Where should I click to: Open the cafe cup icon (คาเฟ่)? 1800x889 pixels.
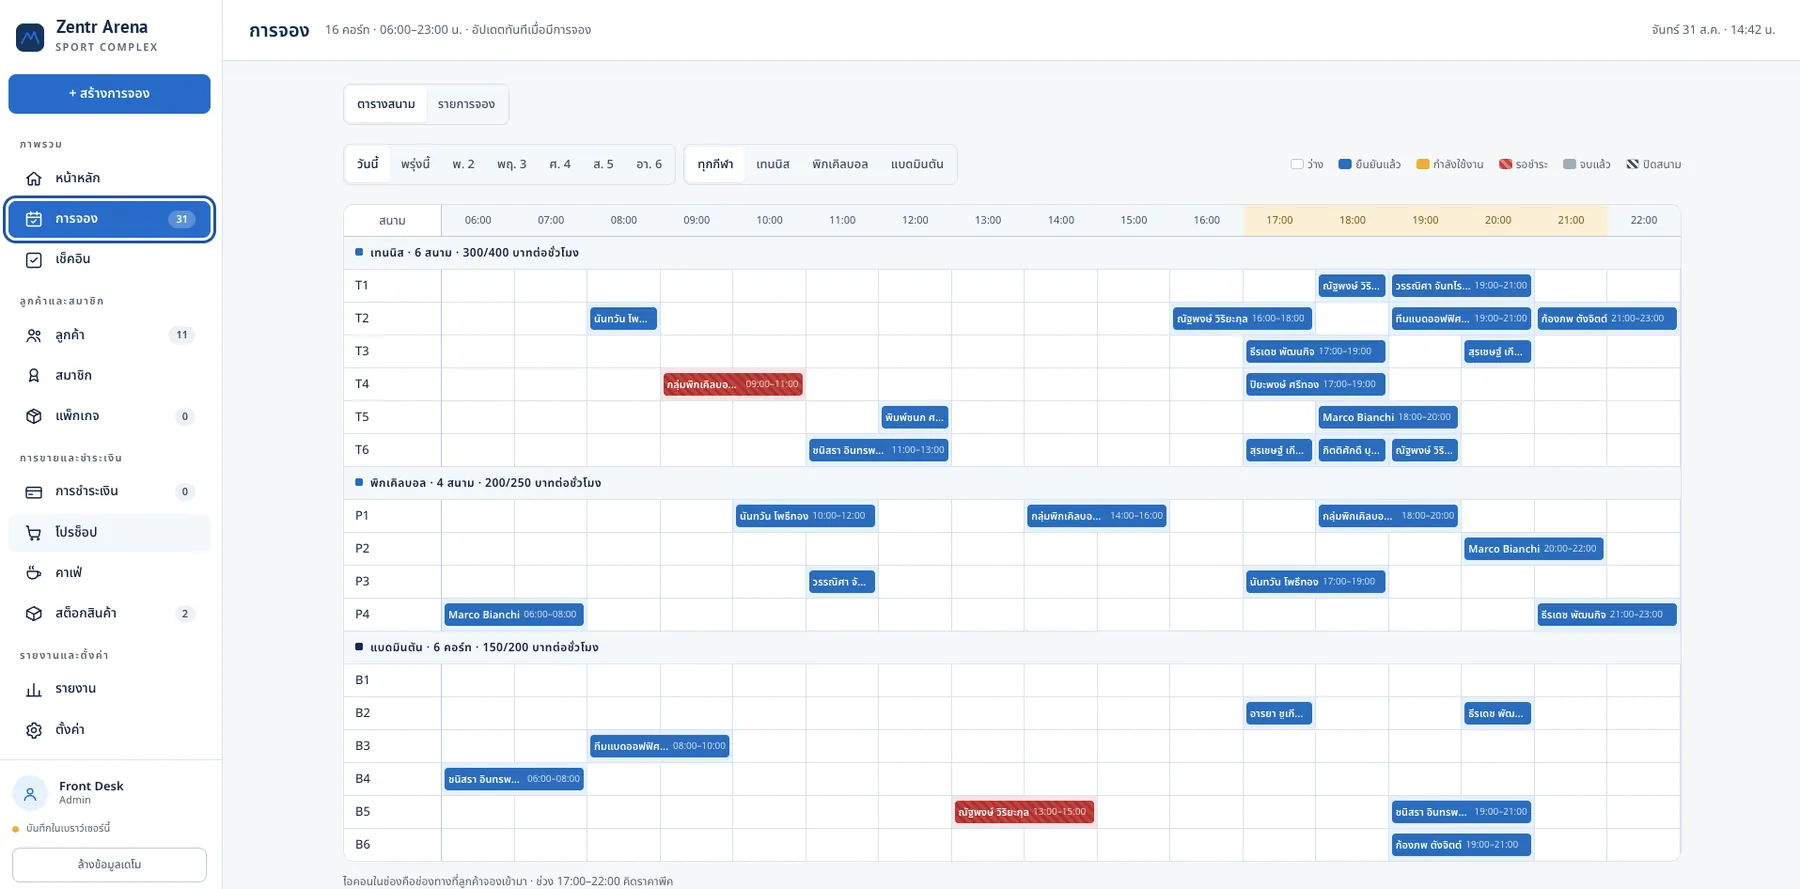[x=34, y=573]
